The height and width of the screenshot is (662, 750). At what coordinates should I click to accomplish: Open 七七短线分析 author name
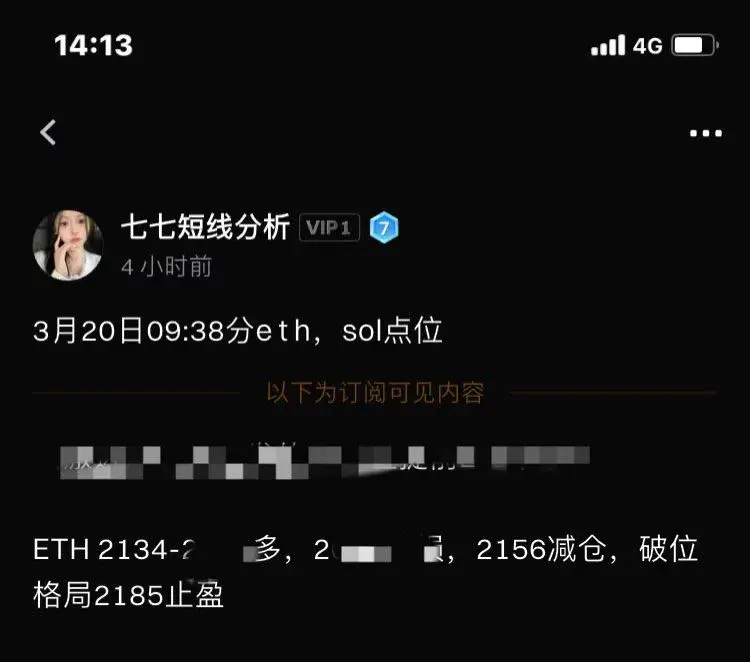pyautogui.click(x=206, y=227)
